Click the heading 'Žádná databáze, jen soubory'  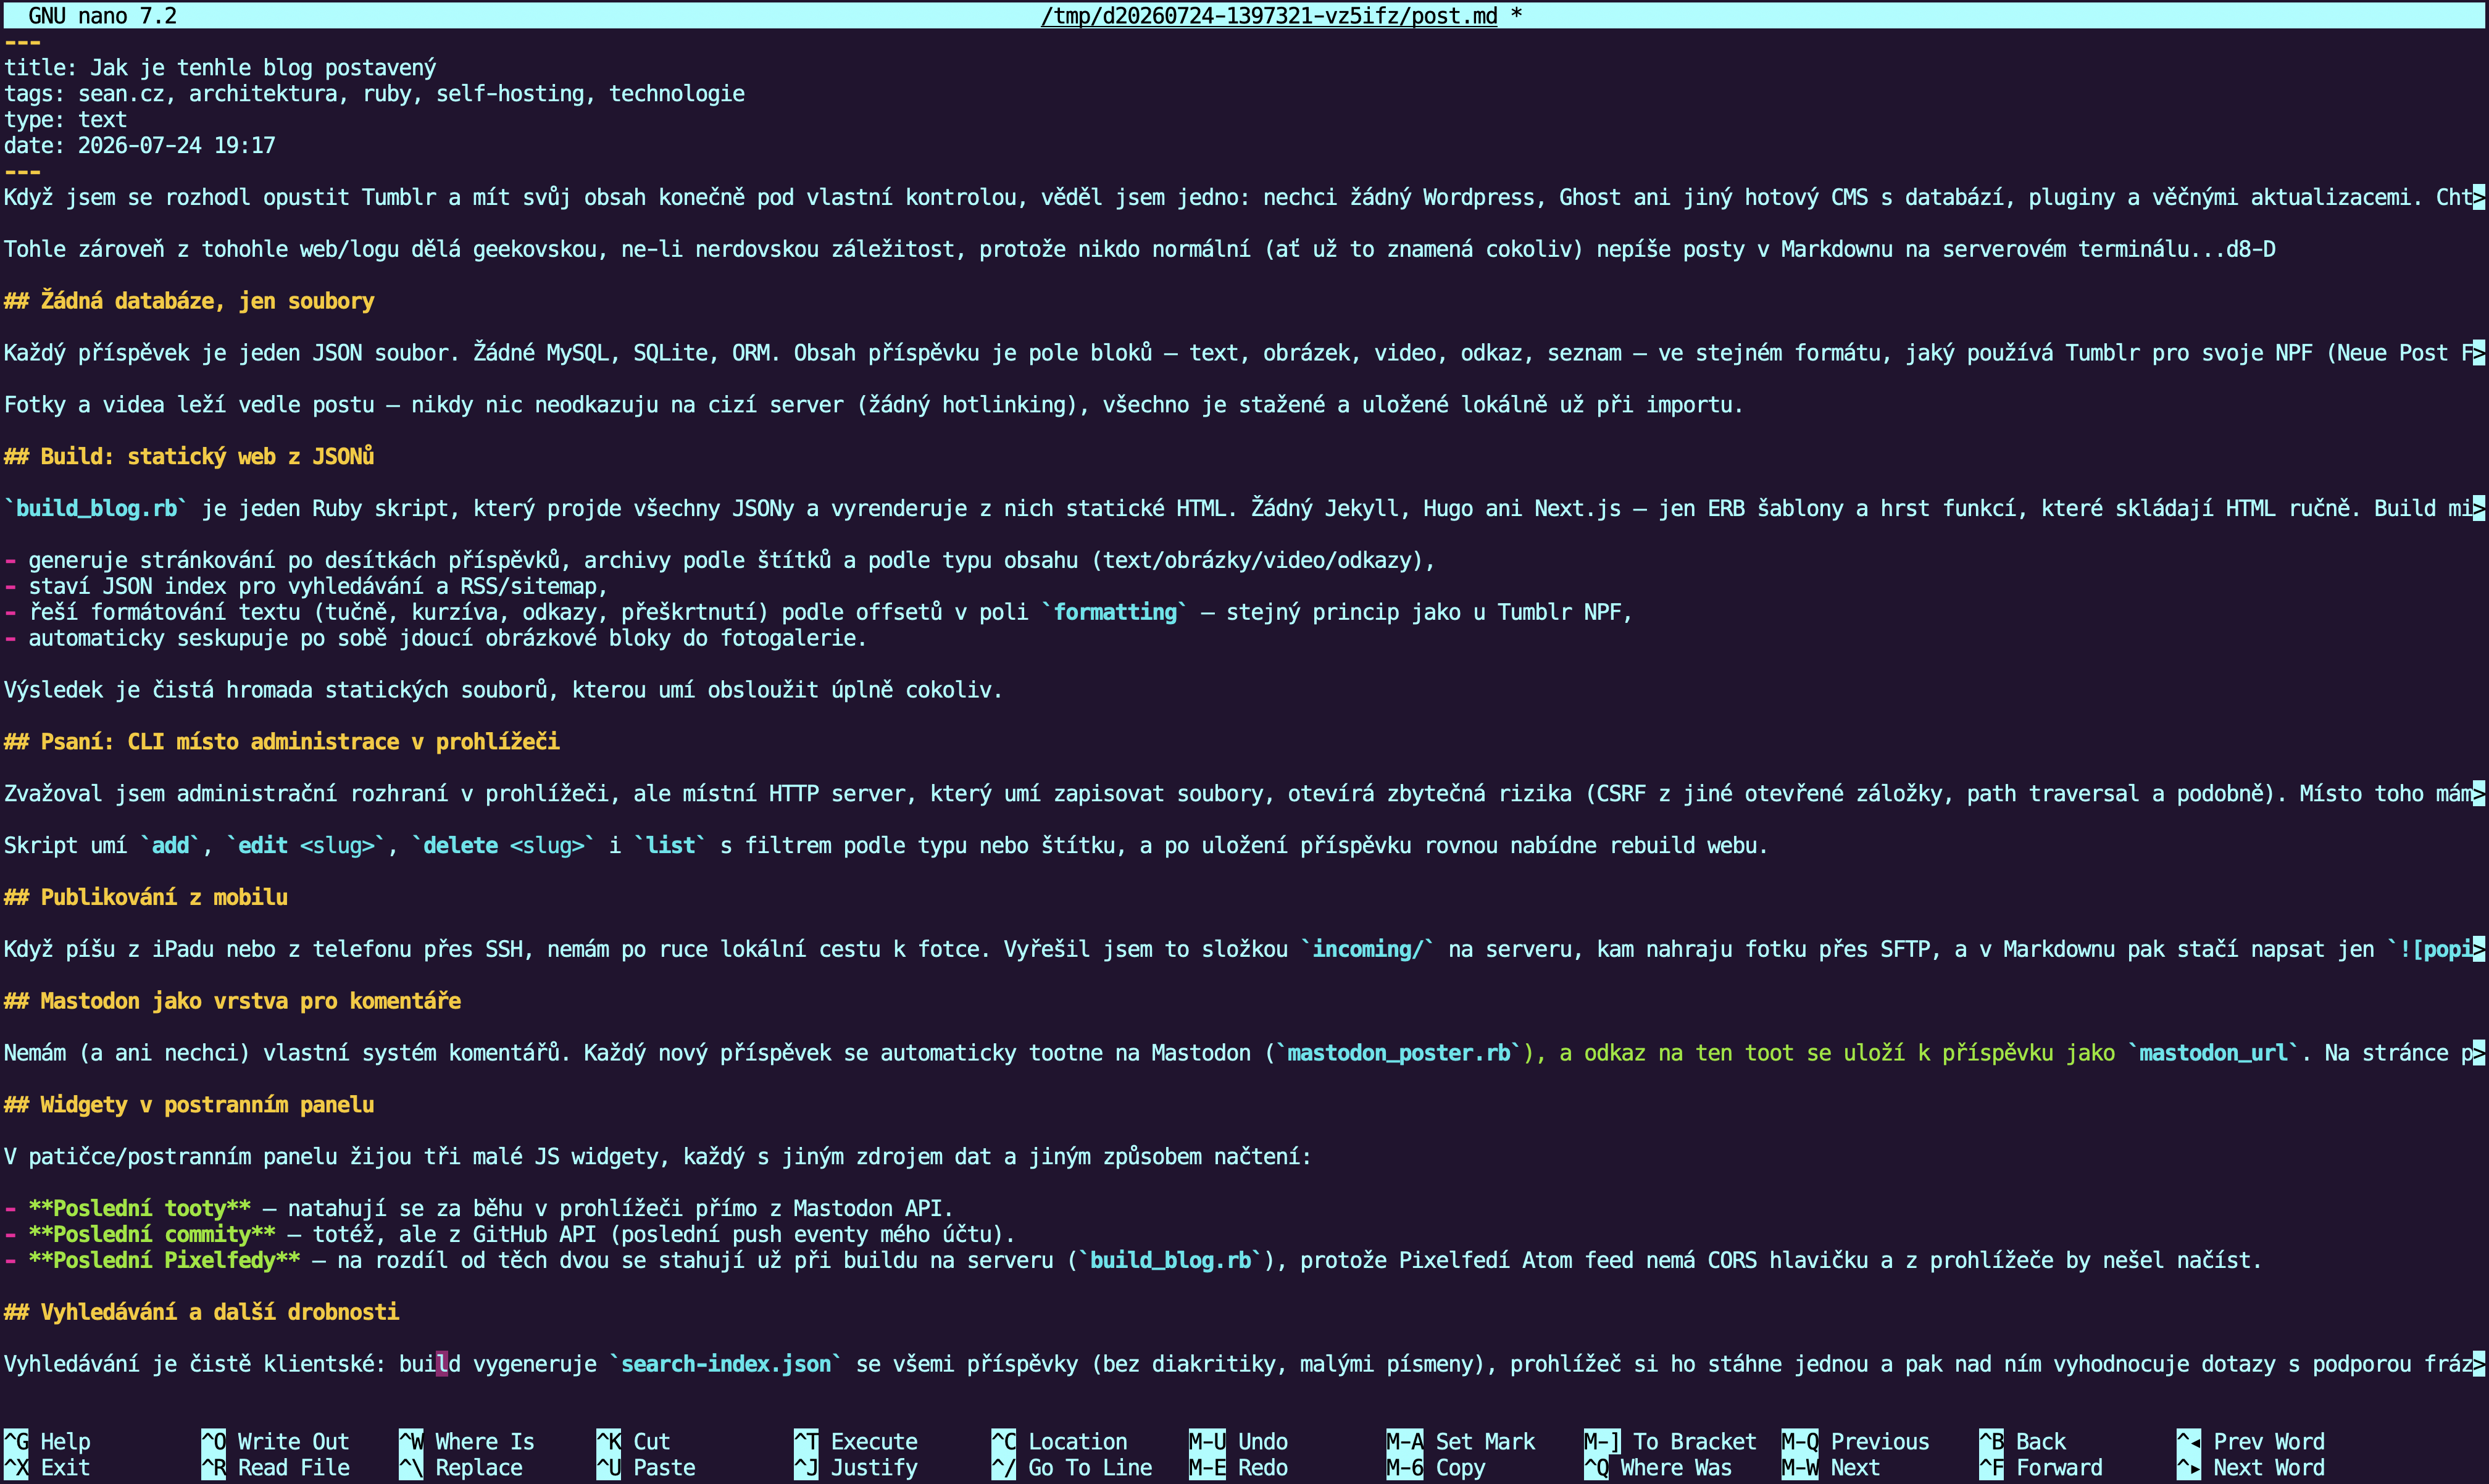point(189,301)
